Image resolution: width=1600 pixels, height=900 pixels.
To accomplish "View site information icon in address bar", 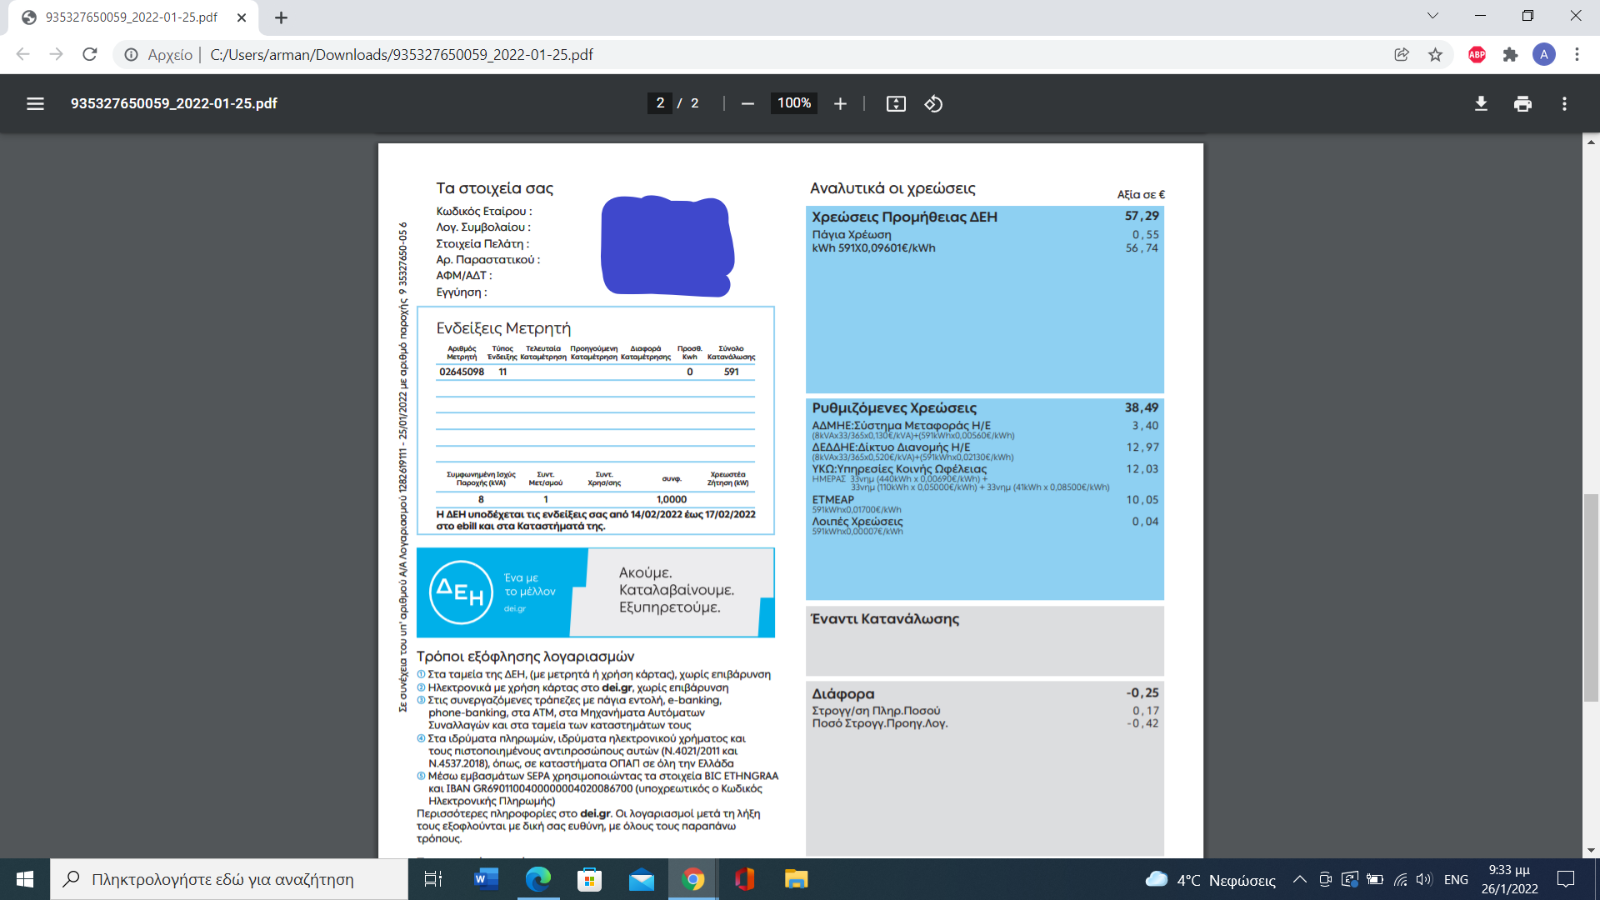I will (x=131, y=55).
